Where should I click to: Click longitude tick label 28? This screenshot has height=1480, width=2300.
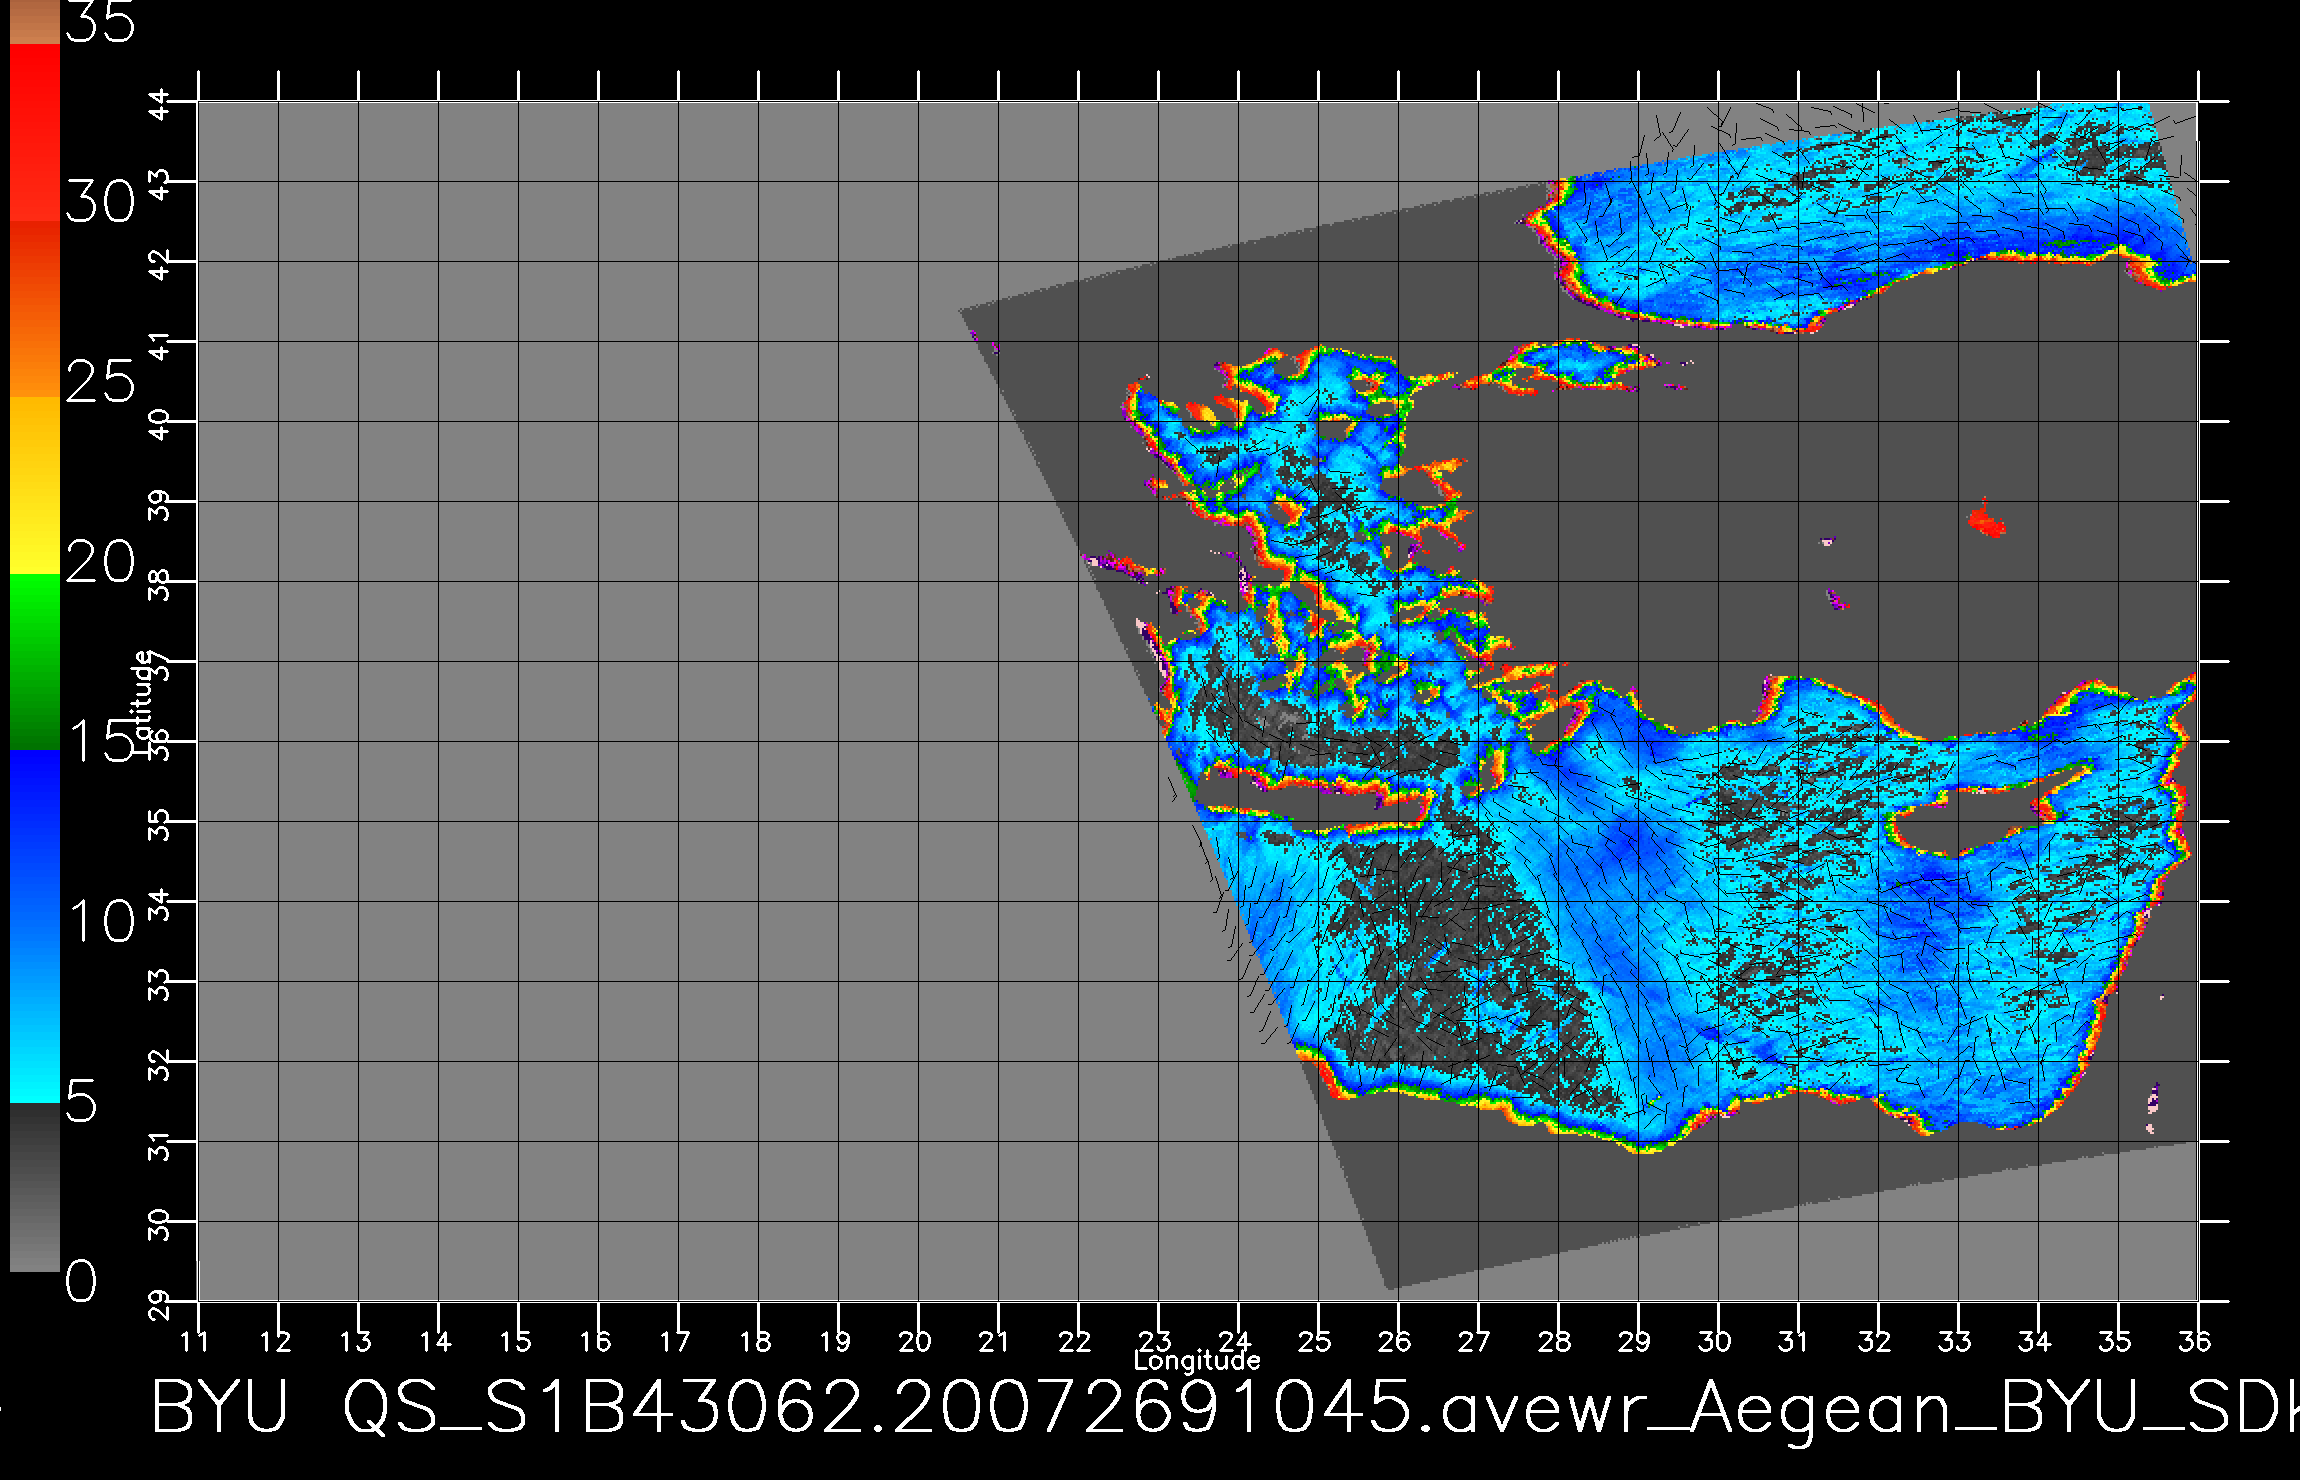point(1555,1341)
